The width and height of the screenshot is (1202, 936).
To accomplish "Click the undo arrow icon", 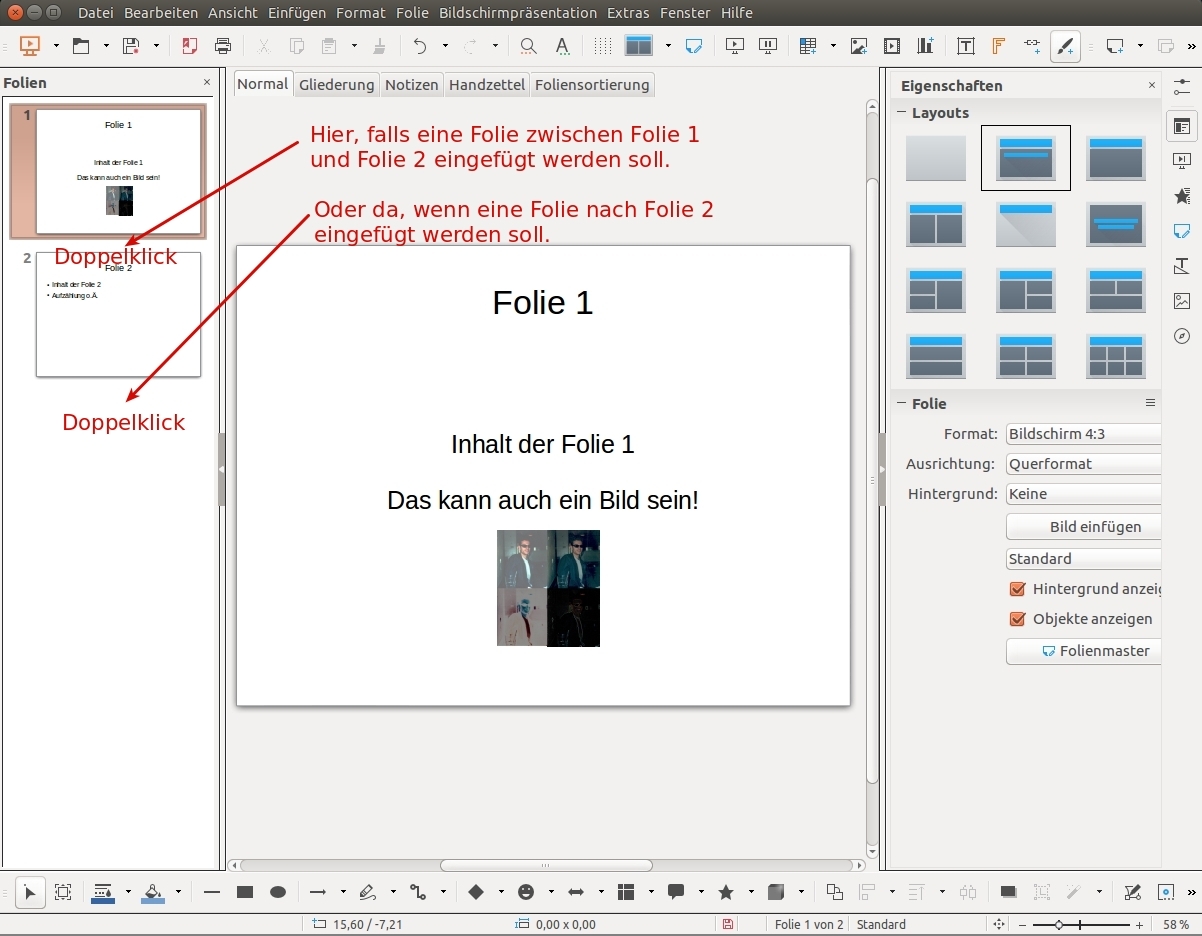I will [420, 46].
